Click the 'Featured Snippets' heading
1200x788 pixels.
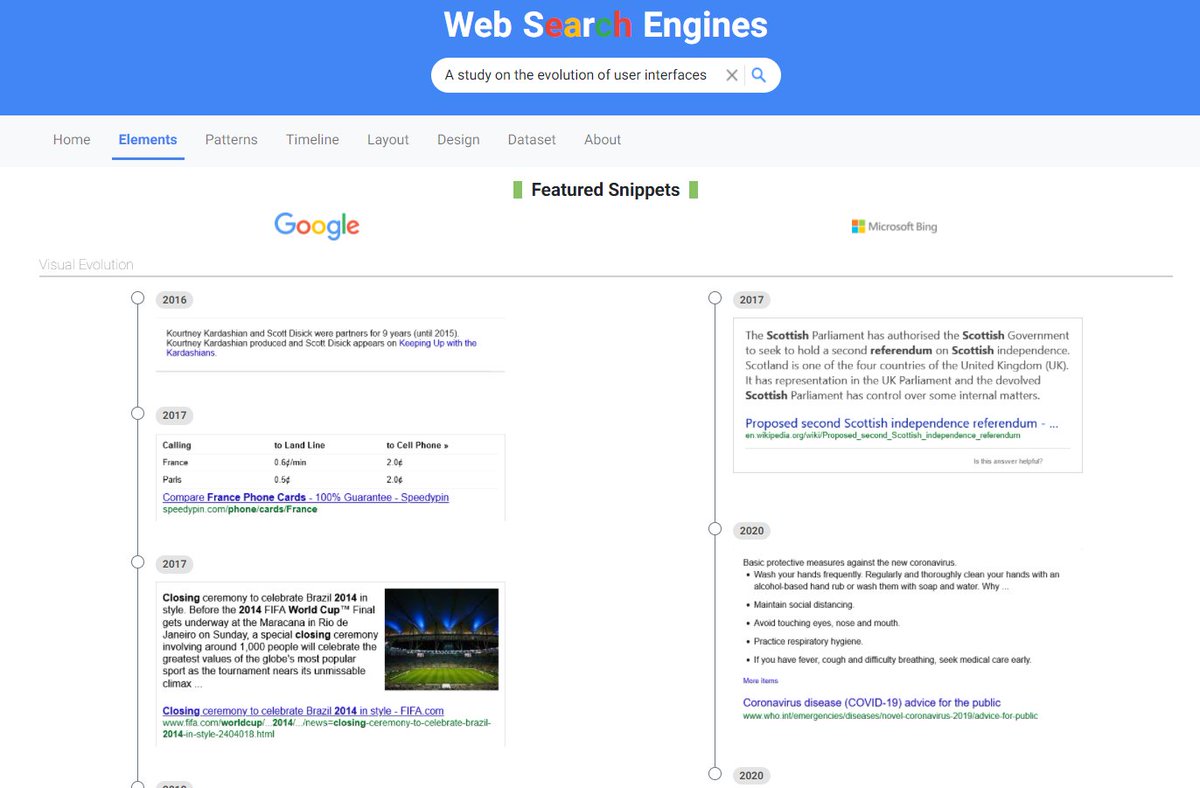[605, 190]
